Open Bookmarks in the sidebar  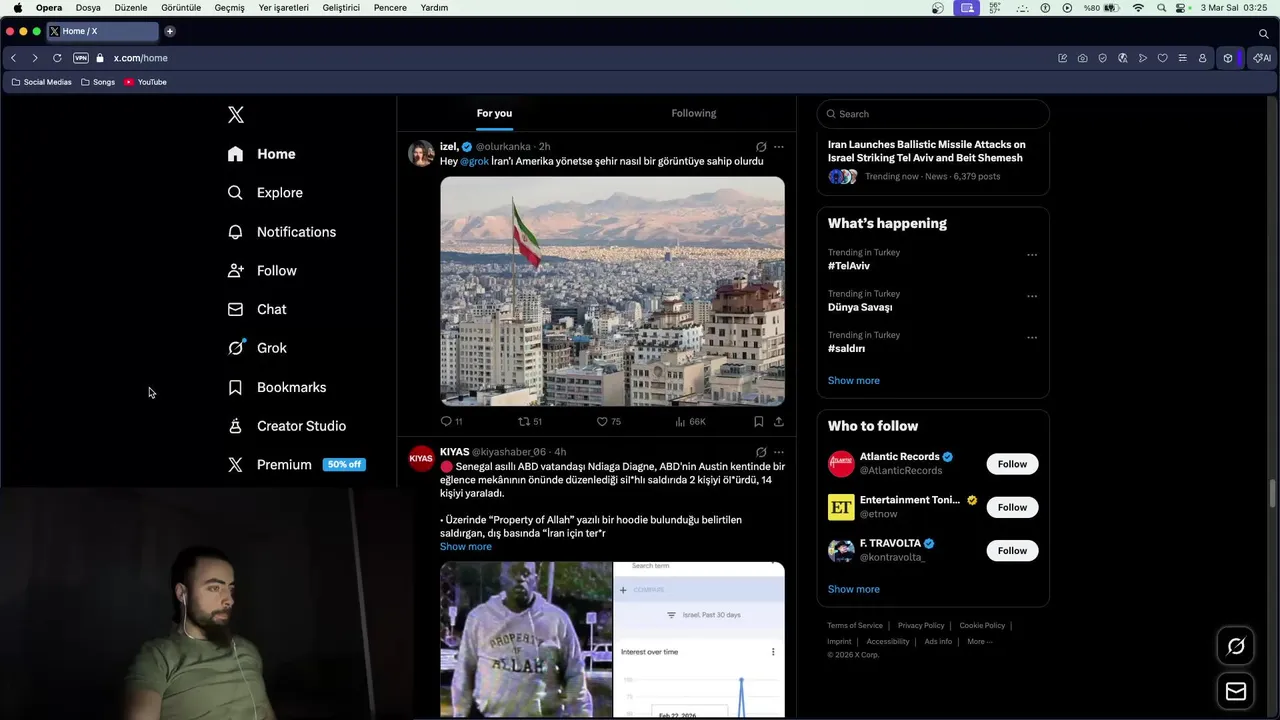click(277, 387)
